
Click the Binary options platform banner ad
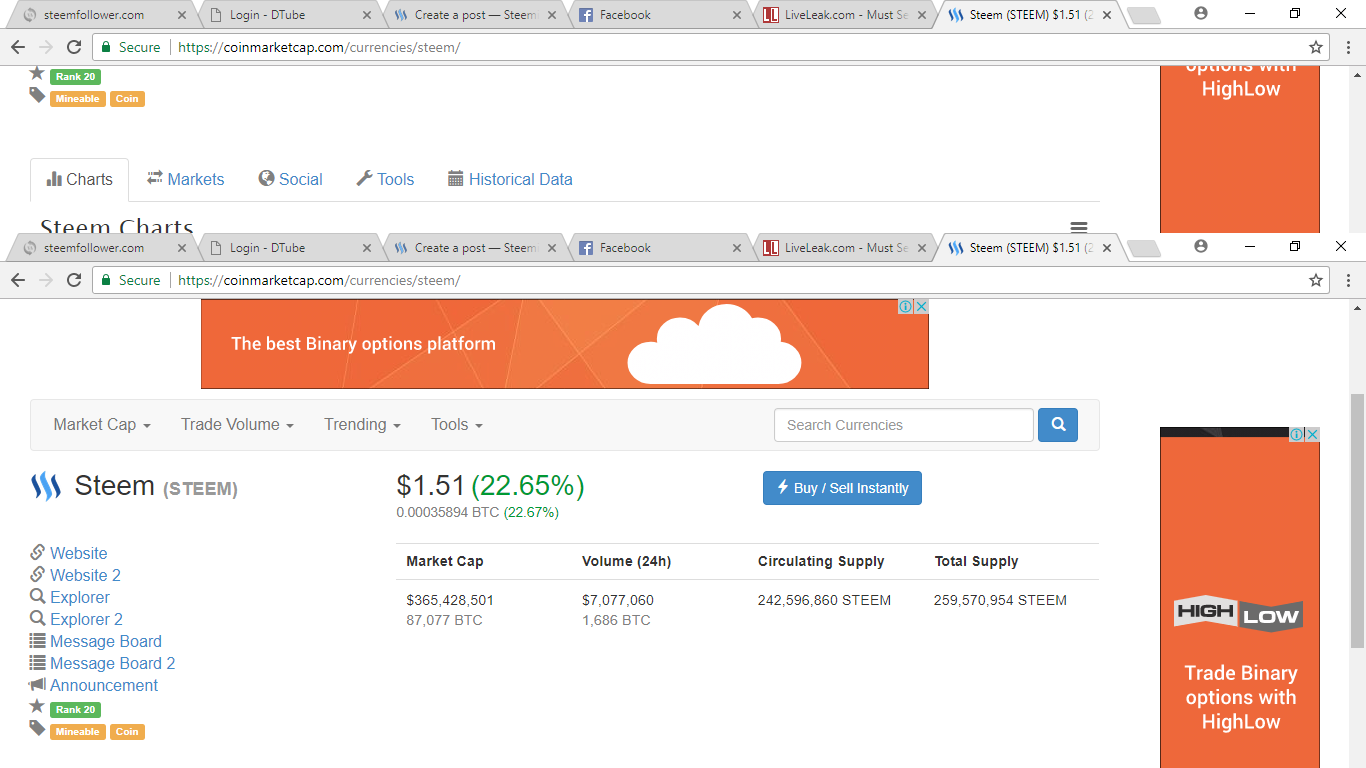coord(564,344)
